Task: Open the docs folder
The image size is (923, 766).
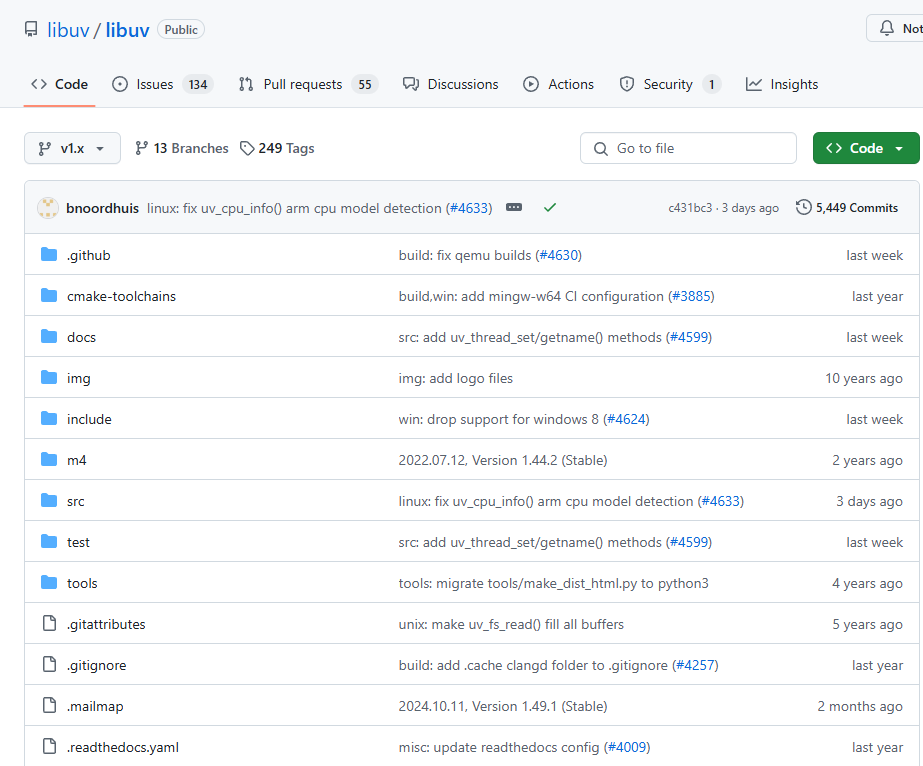Action: [81, 337]
